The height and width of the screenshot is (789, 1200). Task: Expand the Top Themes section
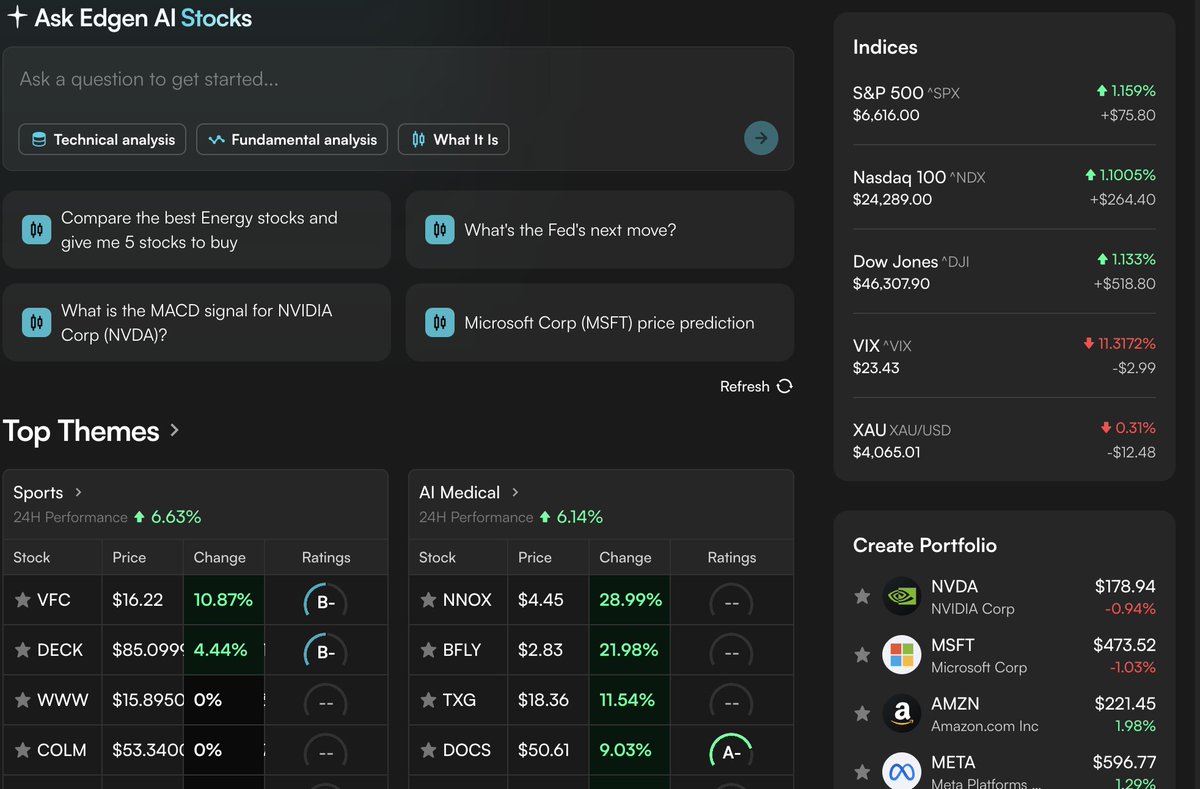point(175,431)
